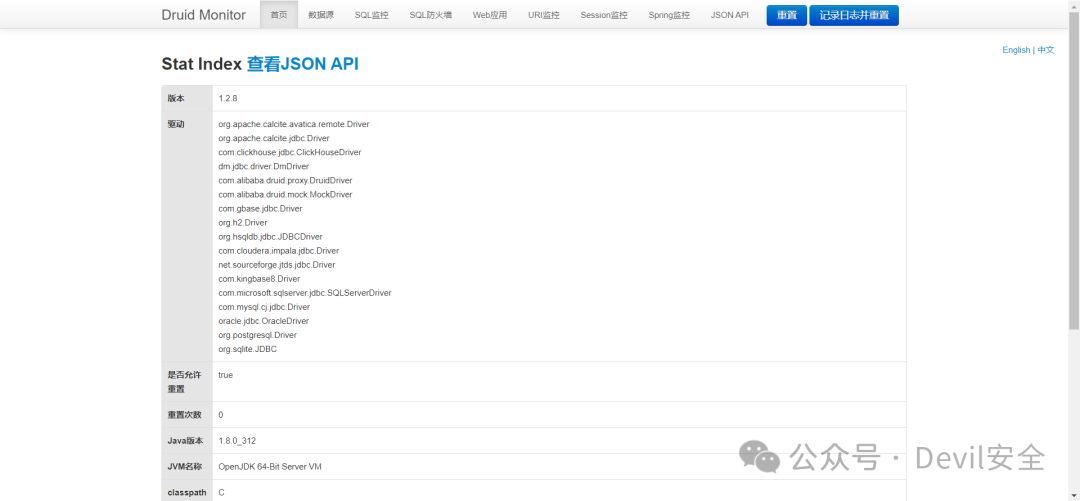Click the 重置次数 row label

point(185,415)
